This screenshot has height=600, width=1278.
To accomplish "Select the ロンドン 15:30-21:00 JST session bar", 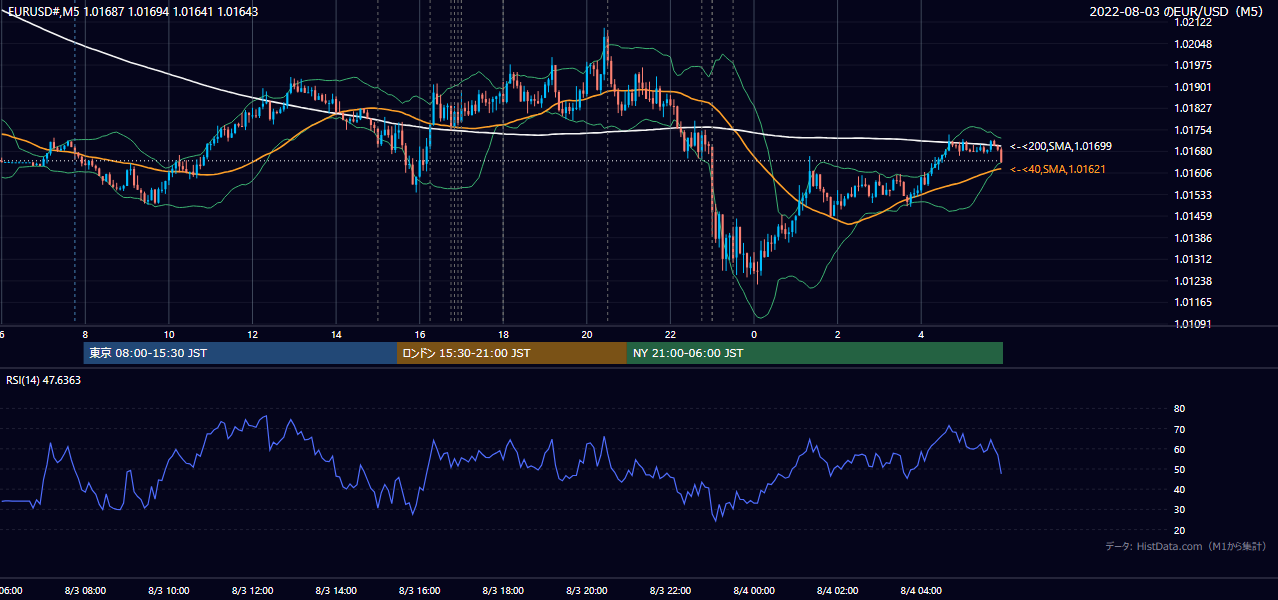I will coord(512,353).
